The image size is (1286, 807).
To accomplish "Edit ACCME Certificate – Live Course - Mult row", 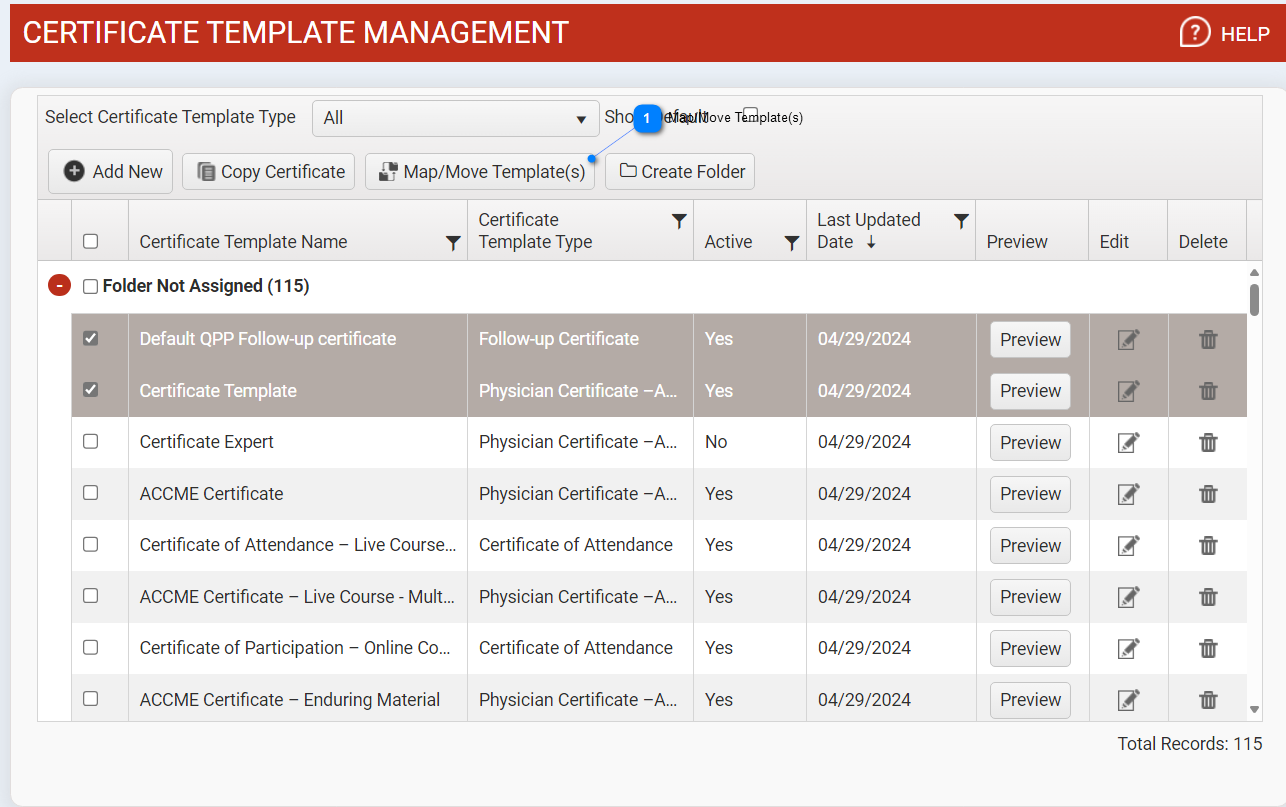I will click(x=1128, y=597).
